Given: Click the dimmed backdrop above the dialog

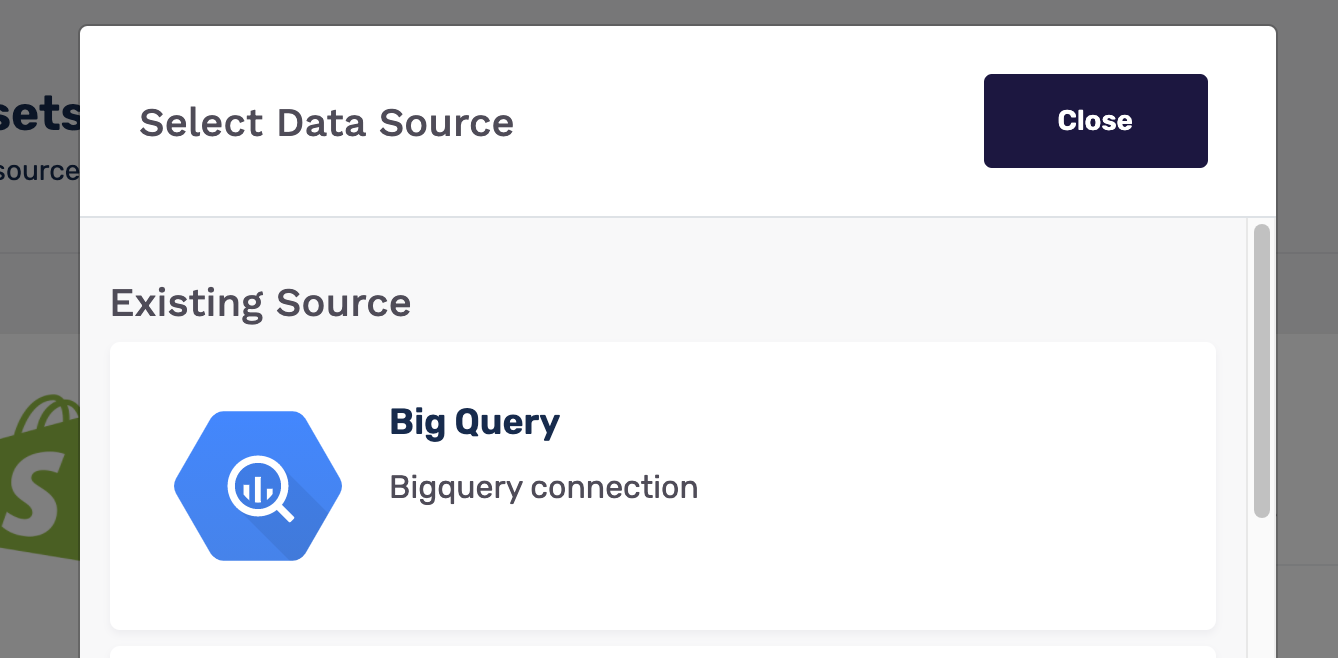Looking at the screenshot, I should point(660,12).
